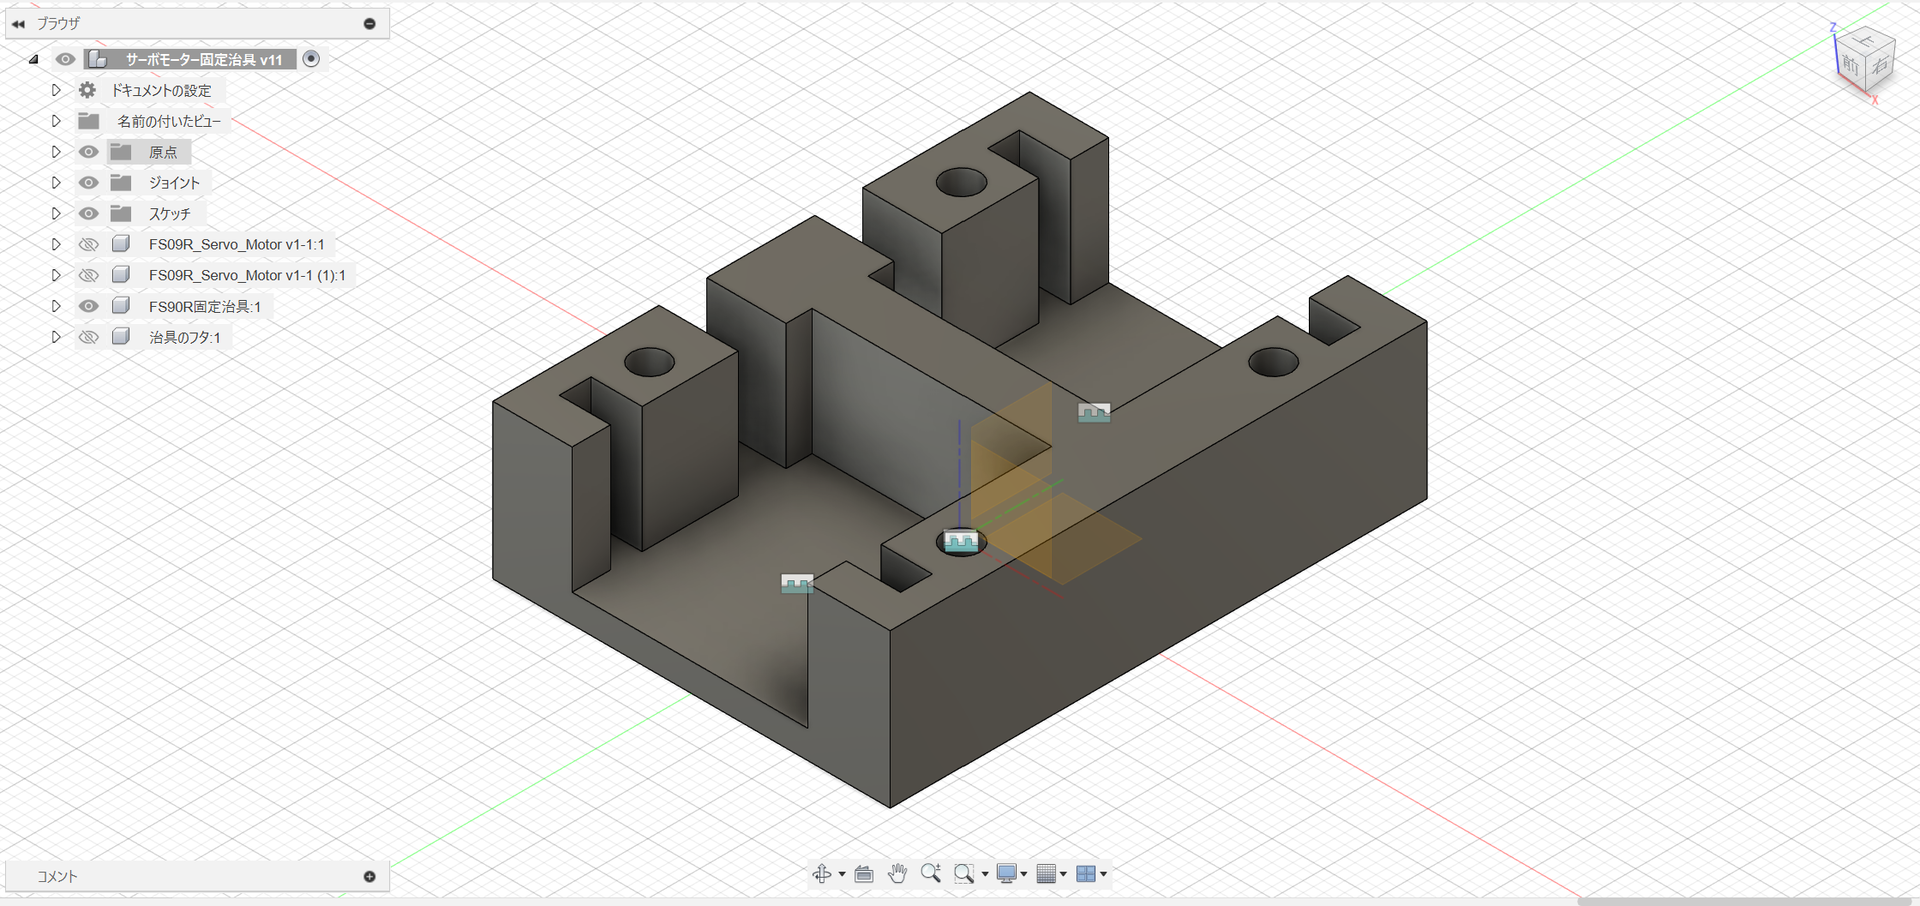Click the Look At tool icon
This screenshot has width=1920, height=906.
pos(864,874)
